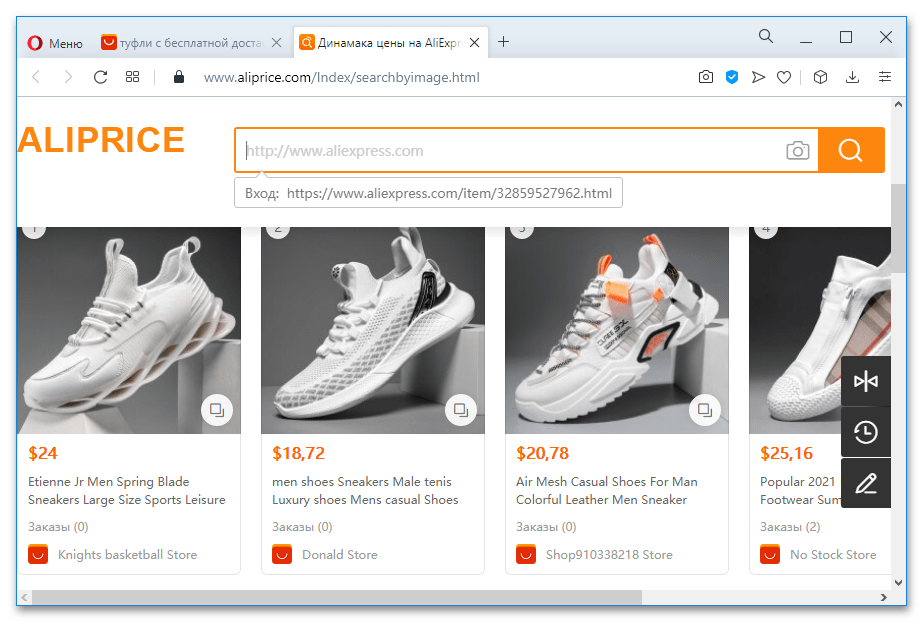The width and height of the screenshot is (923, 622).
Task: Click the white blade sneaker thumbnail
Action: [129, 330]
